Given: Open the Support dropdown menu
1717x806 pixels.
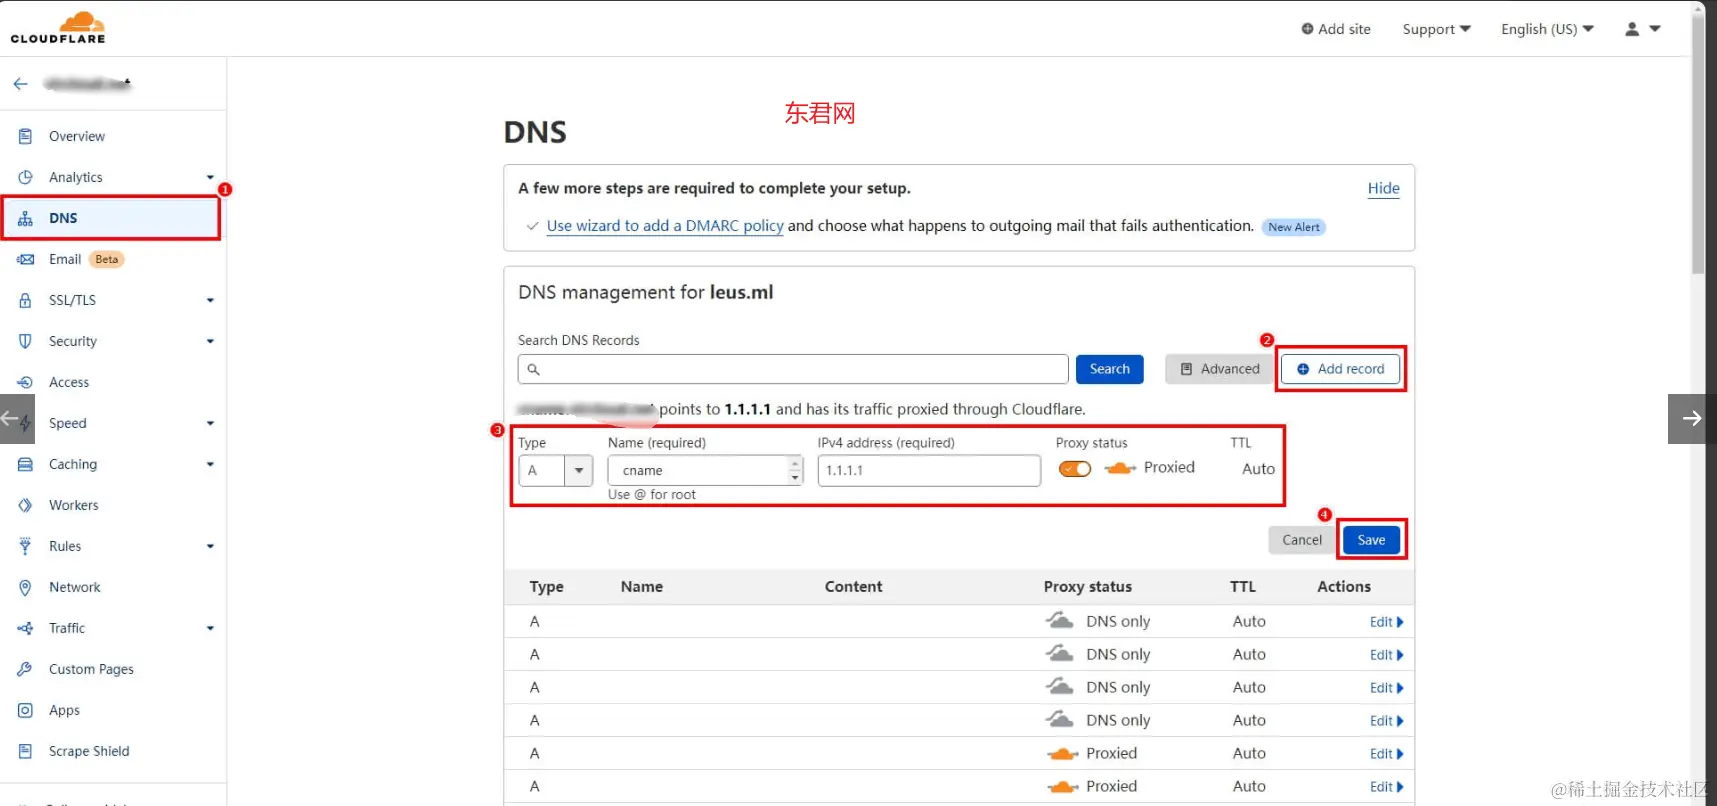Looking at the screenshot, I should pyautogui.click(x=1436, y=29).
